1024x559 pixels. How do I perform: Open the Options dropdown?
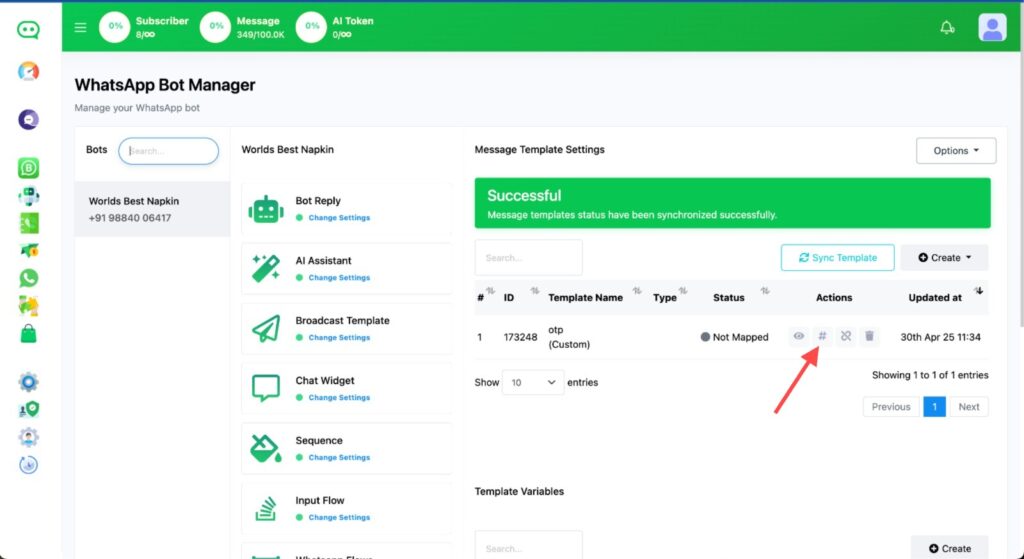pyautogui.click(x=955, y=151)
